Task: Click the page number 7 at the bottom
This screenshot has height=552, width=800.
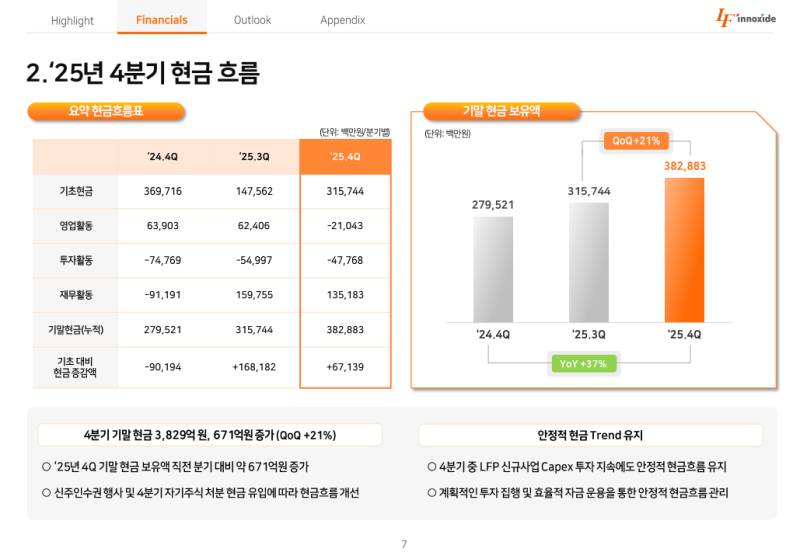Action: pyautogui.click(x=403, y=544)
